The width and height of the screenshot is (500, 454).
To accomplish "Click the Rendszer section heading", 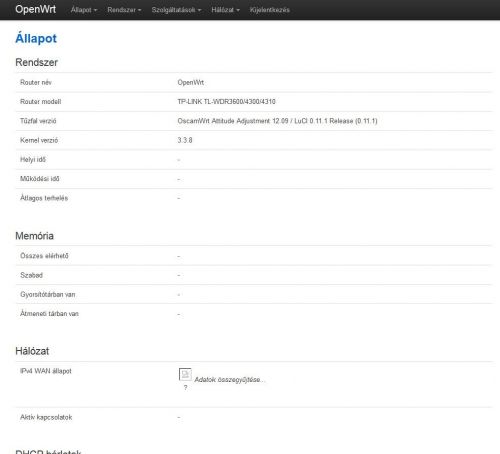I will [36, 62].
